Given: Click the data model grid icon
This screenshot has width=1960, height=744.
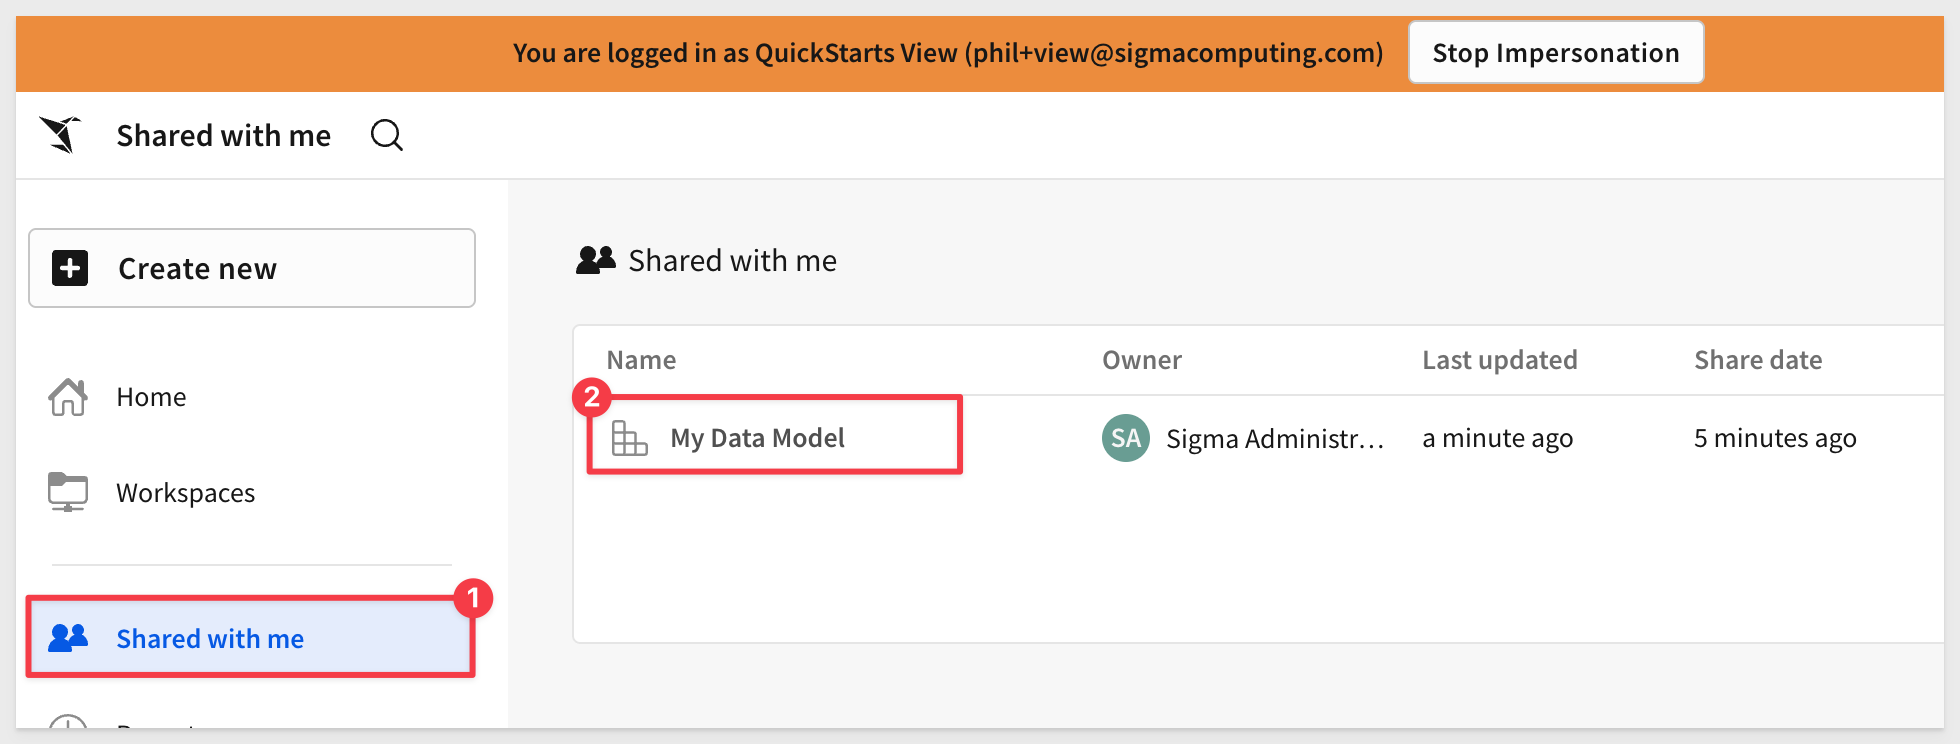Looking at the screenshot, I should [x=629, y=438].
